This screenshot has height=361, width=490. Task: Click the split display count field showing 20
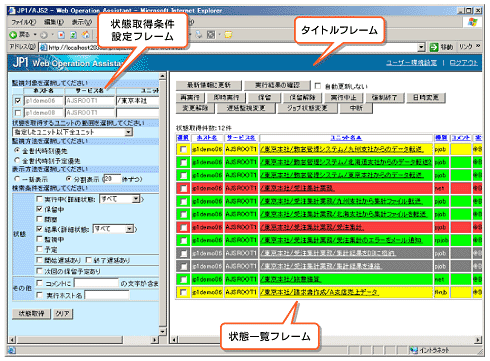tap(111, 179)
